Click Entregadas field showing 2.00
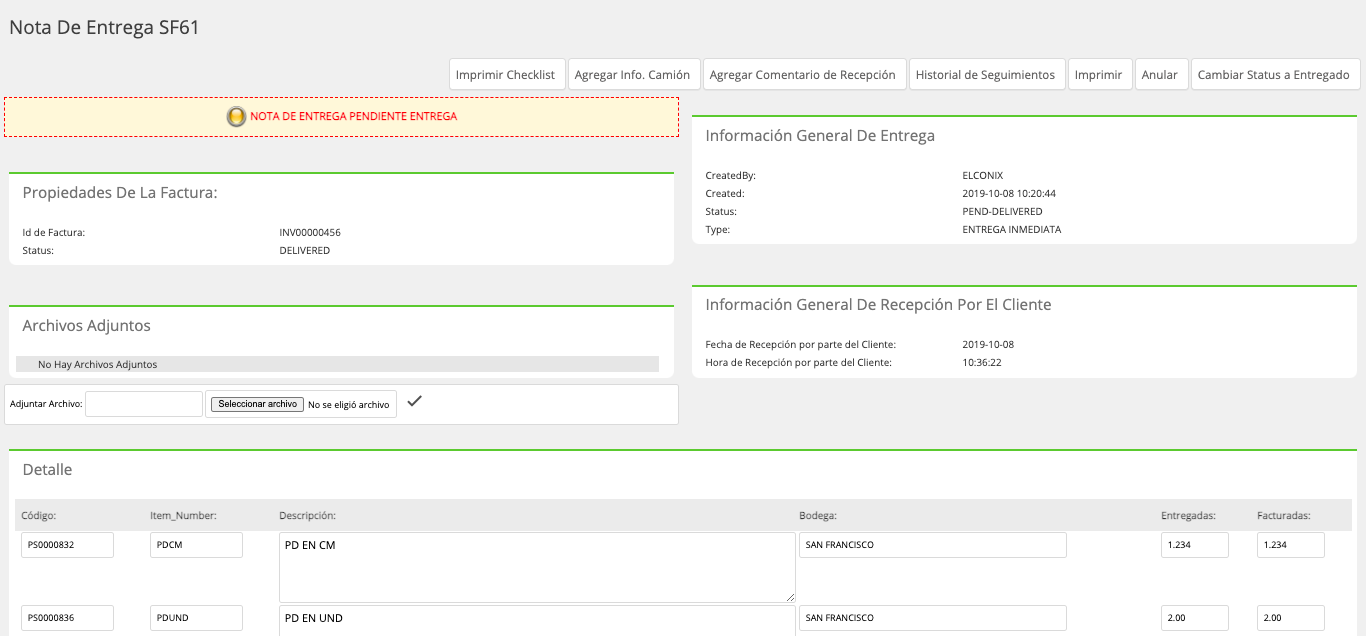Image resolution: width=1366 pixels, height=636 pixels. click(1195, 618)
